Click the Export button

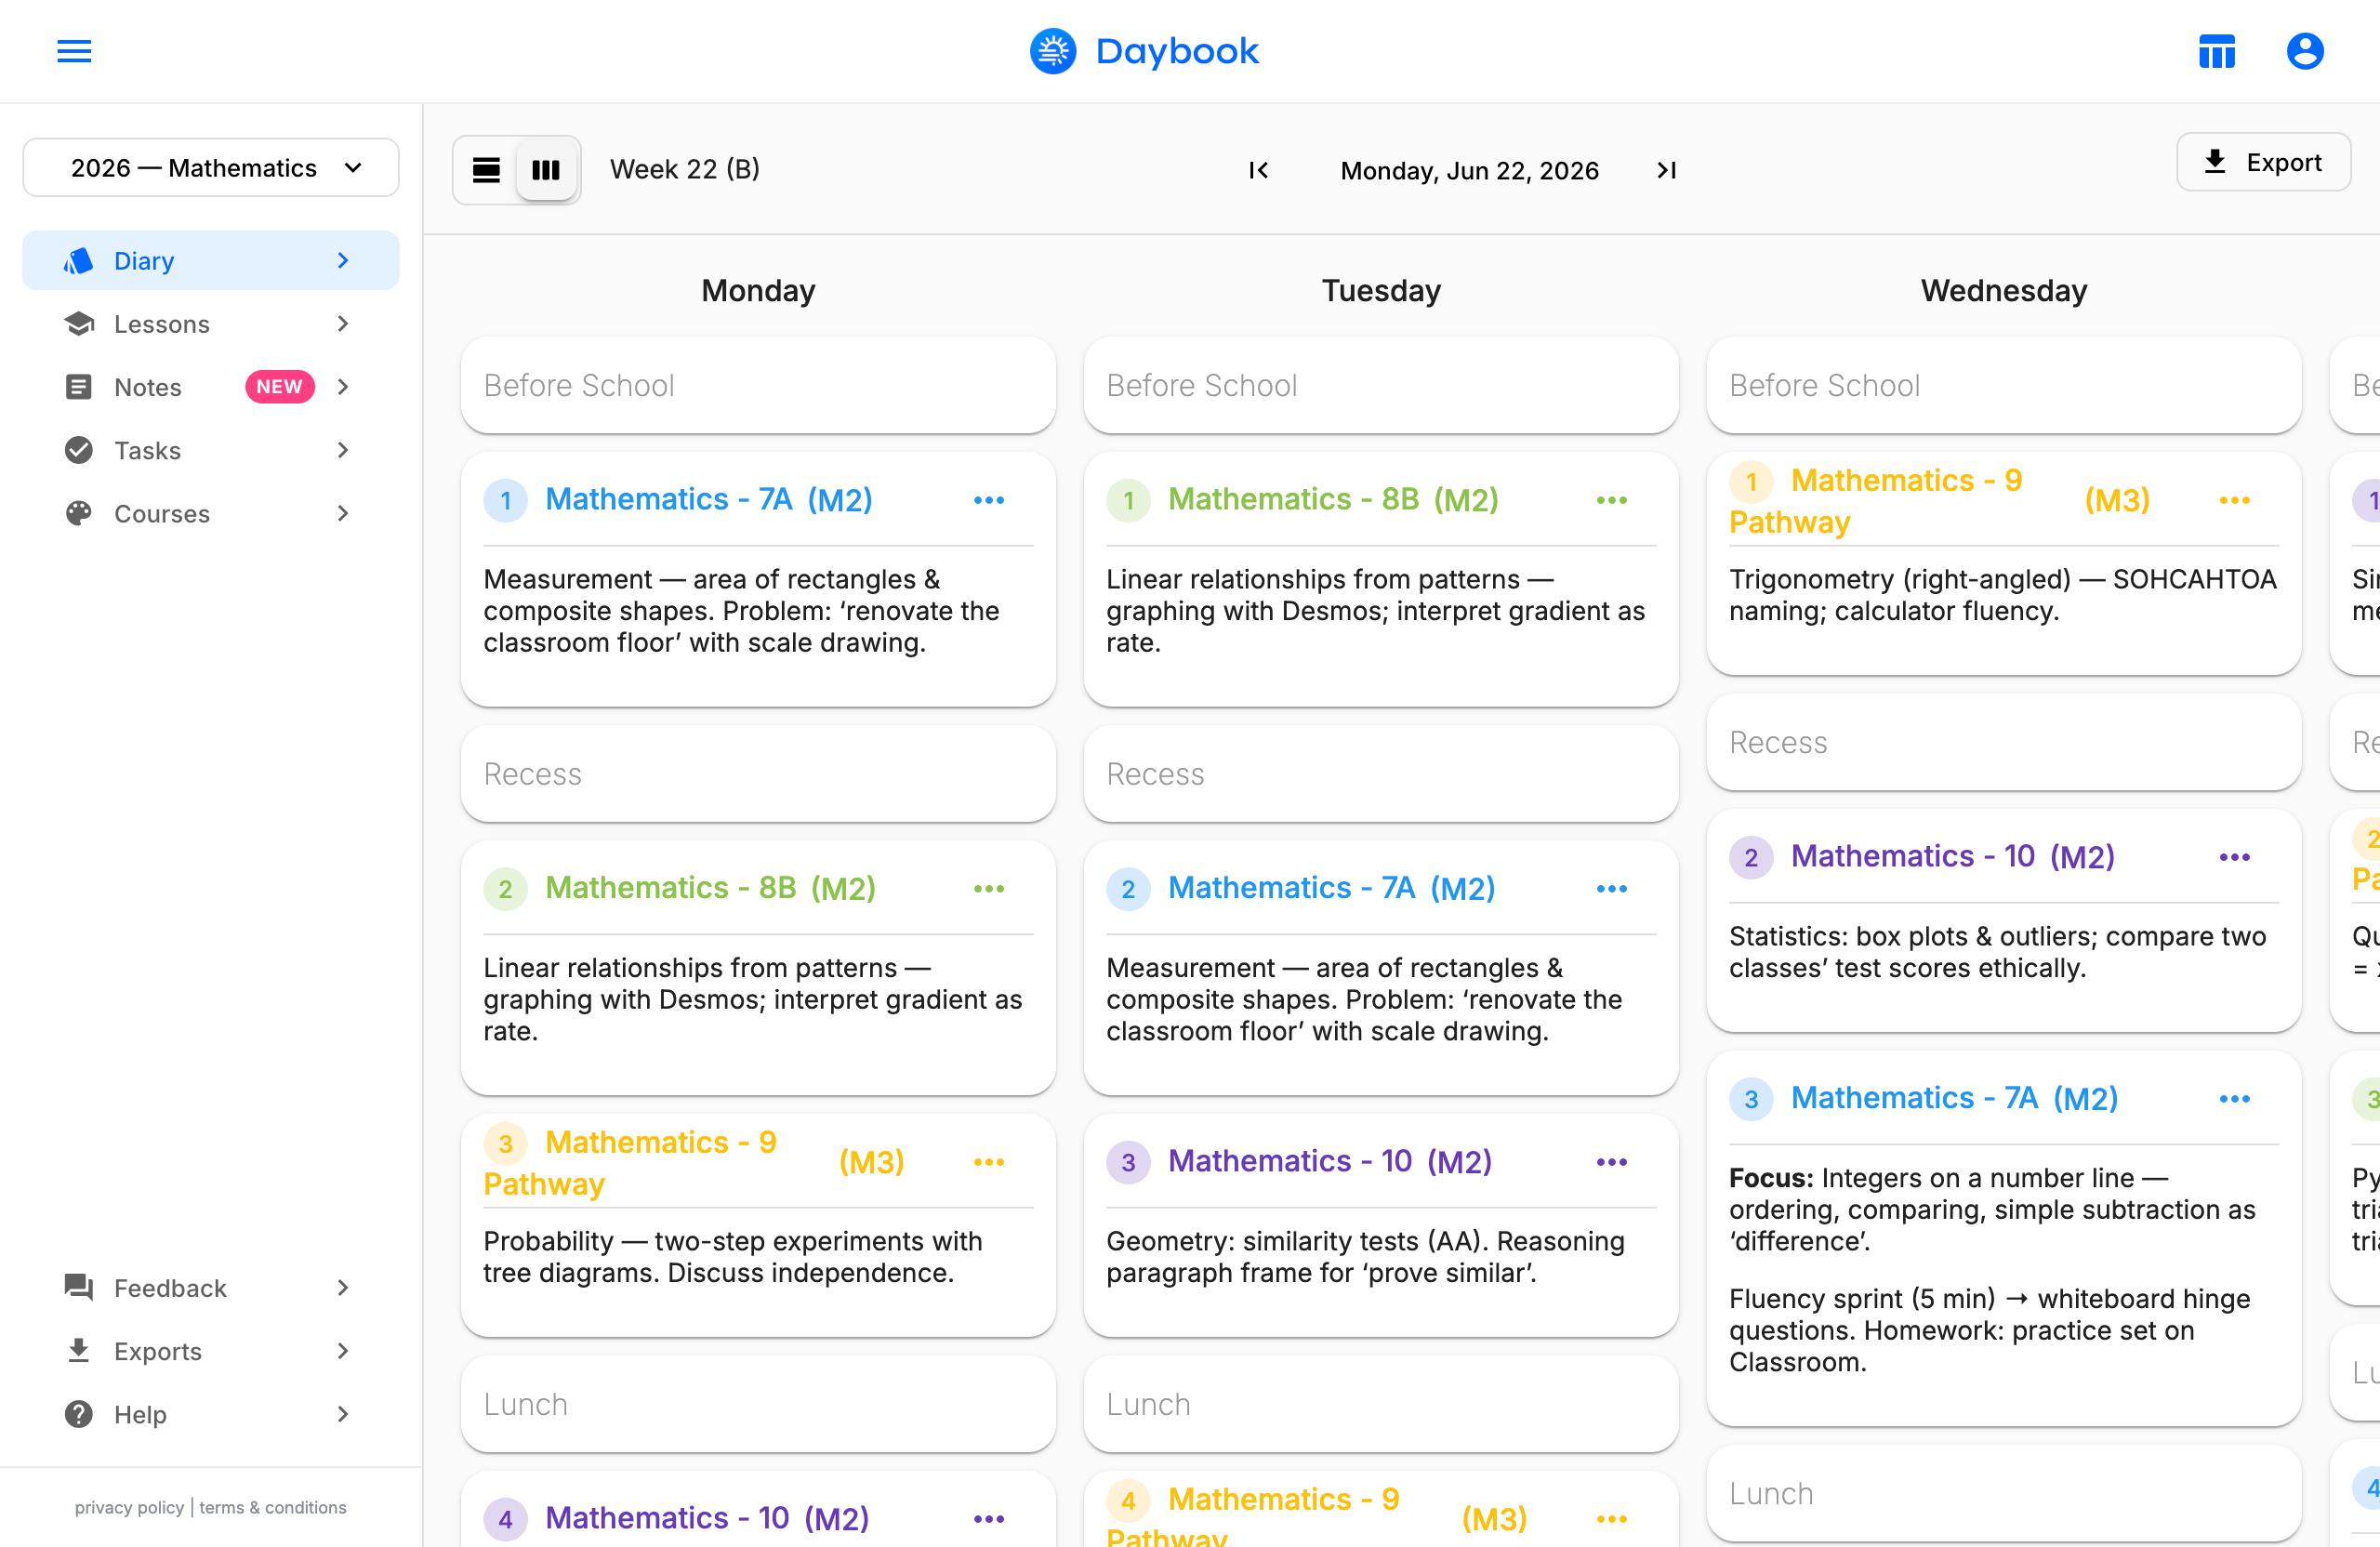pos(2263,162)
